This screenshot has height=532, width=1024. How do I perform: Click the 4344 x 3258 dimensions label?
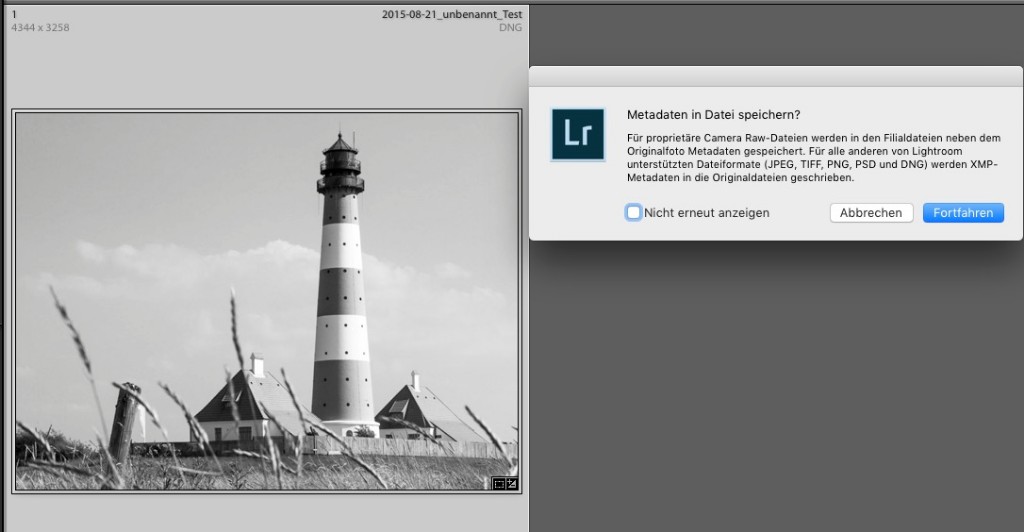point(40,28)
